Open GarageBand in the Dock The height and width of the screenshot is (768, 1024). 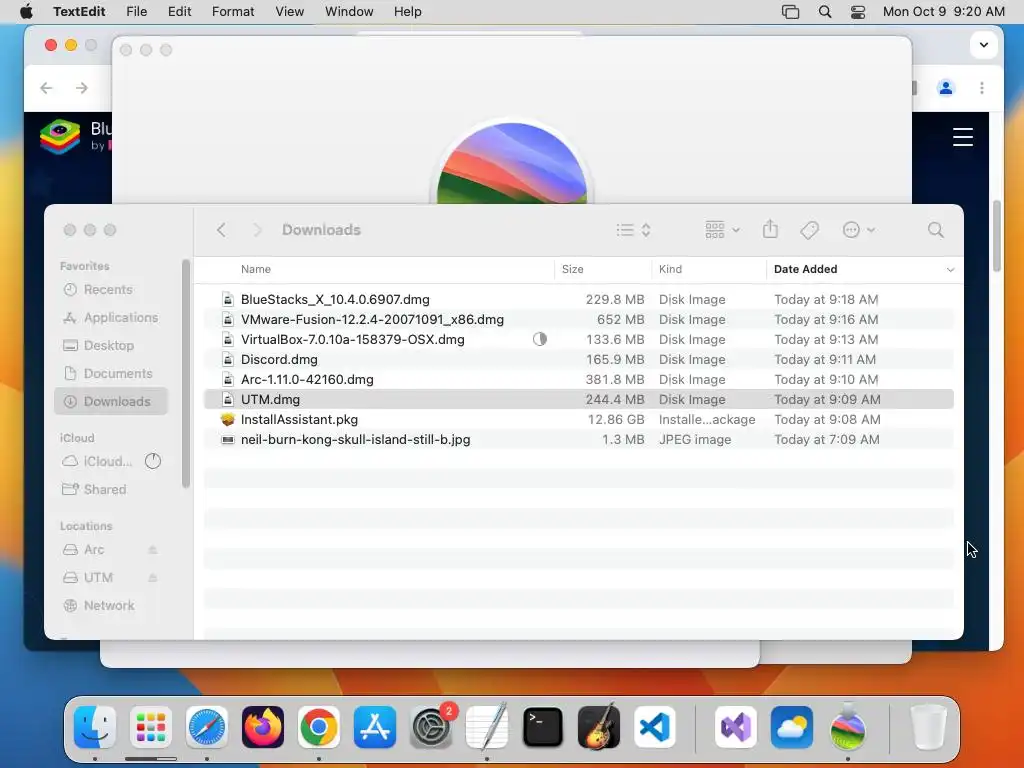coord(599,727)
